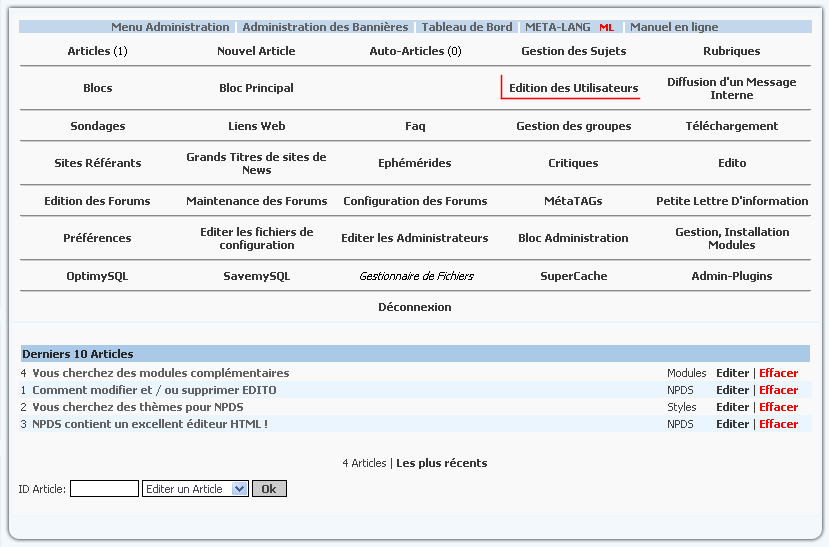Click the ID Article input field
The width and height of the screenshot is (829, 547).
(104, 489)
